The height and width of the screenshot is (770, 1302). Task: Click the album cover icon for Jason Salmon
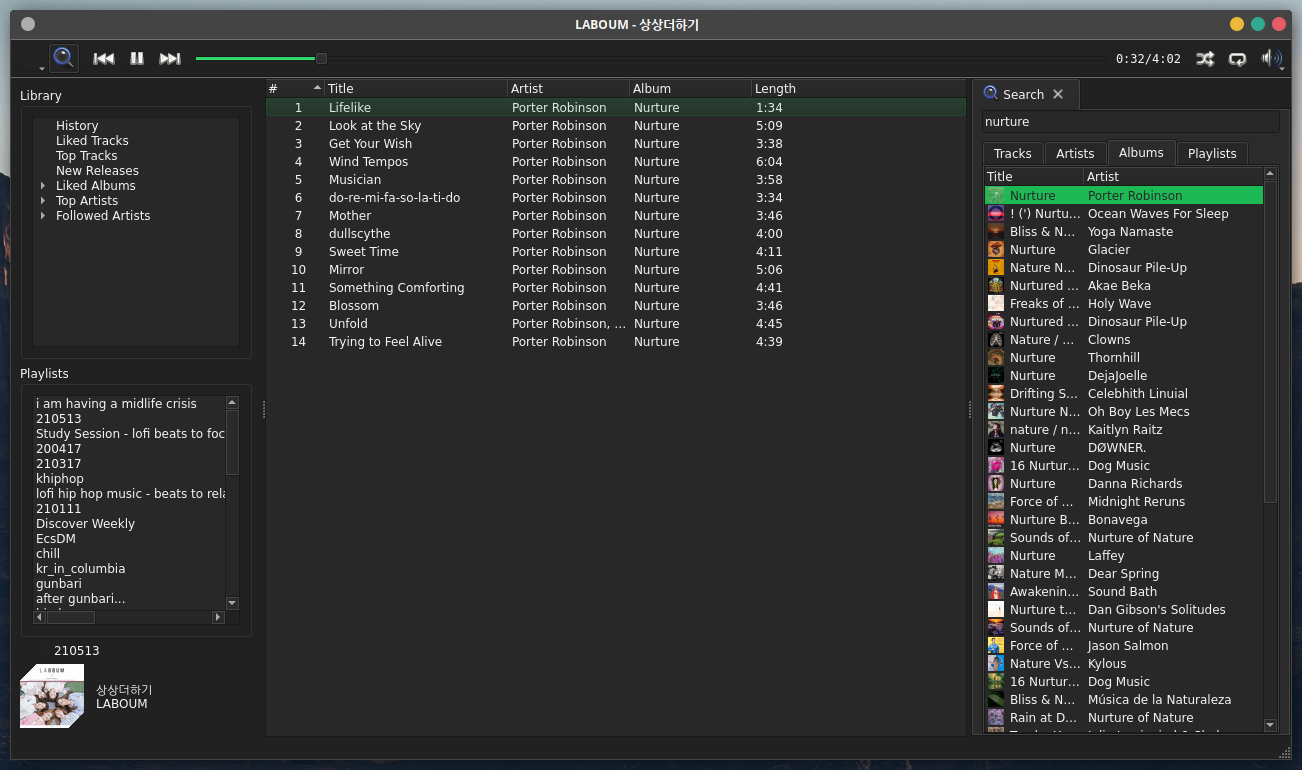tap(995, 646)
